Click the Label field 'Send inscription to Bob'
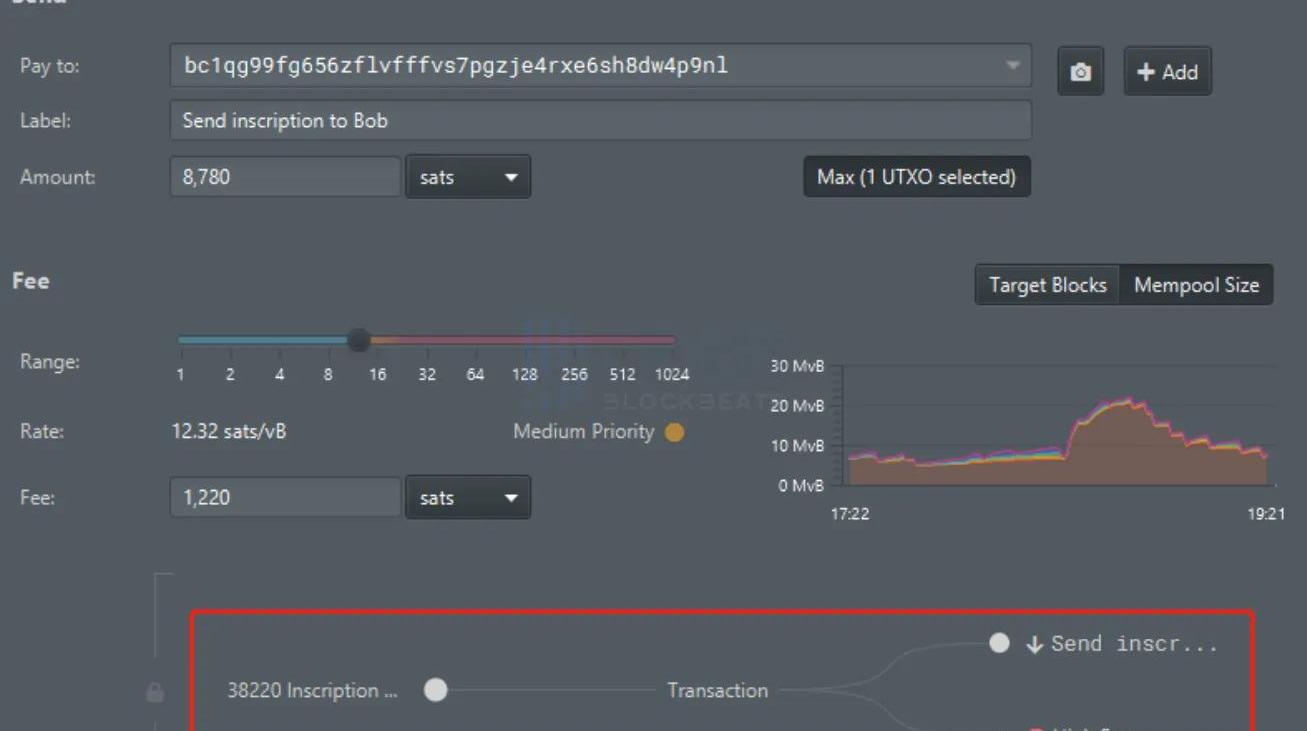Image resolution: width=1307 pixels, height=731 pixels. click(600, 121)
